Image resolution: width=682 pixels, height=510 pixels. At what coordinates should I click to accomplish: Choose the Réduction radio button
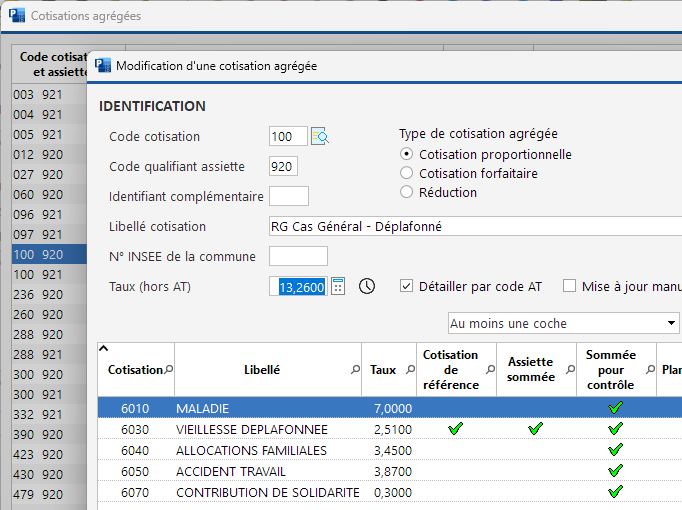[x=406, y=192]
